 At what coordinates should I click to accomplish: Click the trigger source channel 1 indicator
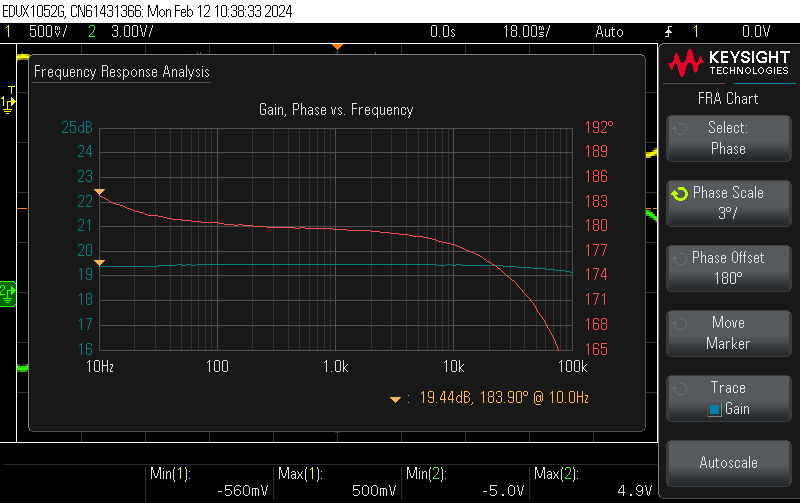click(695, 32)
